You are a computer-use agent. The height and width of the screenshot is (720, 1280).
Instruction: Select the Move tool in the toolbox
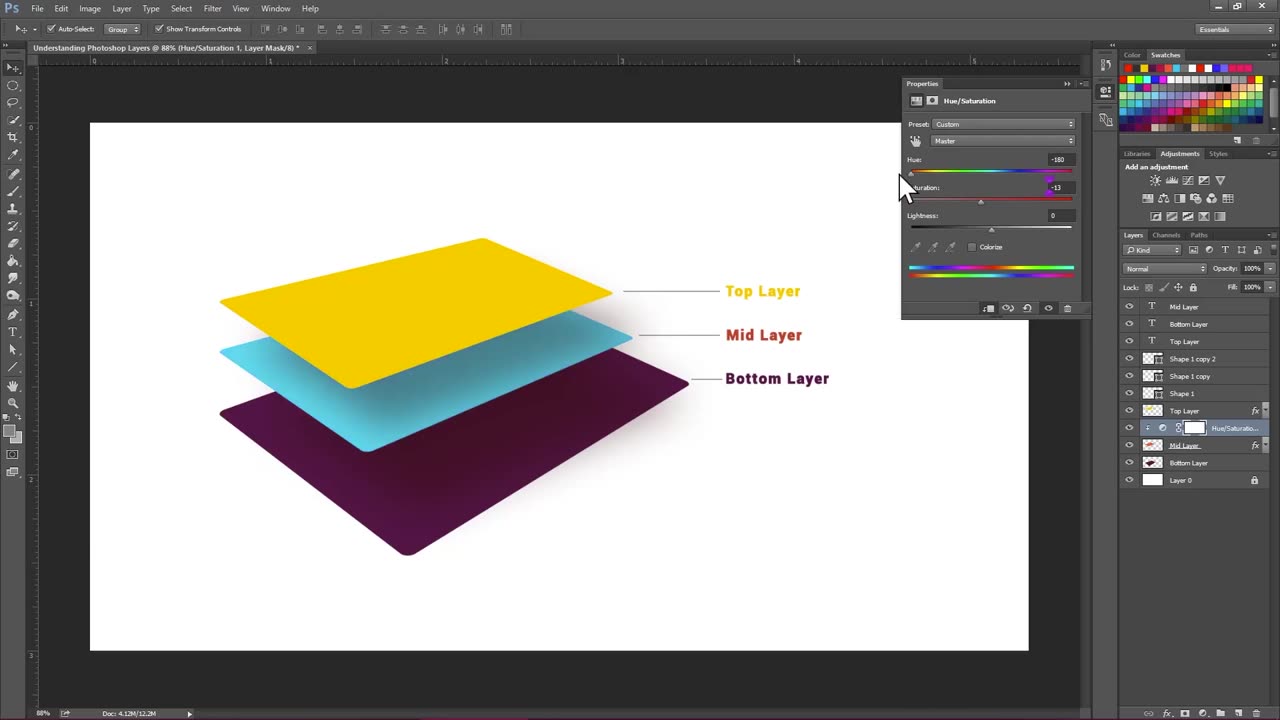pyautogui.click(x=13, y=68)
